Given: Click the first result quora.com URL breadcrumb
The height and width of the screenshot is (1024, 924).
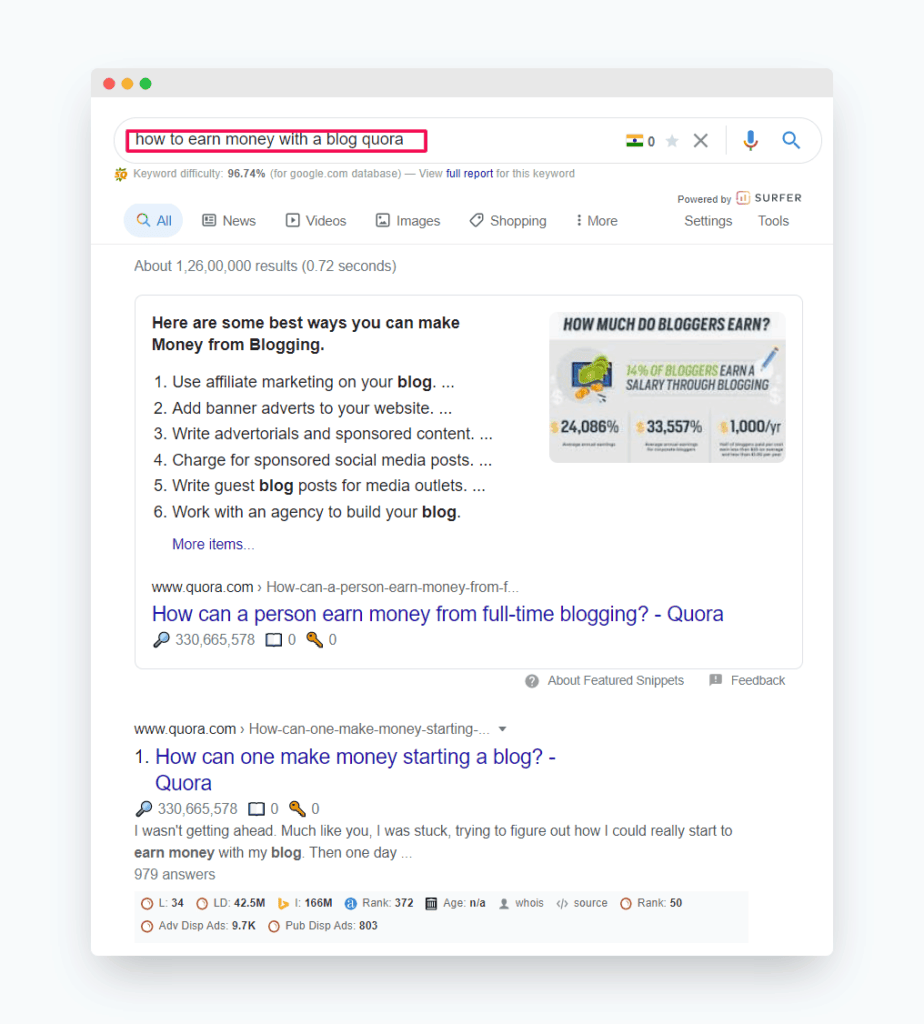Looking at the screenshot, I should coord(311,729).
